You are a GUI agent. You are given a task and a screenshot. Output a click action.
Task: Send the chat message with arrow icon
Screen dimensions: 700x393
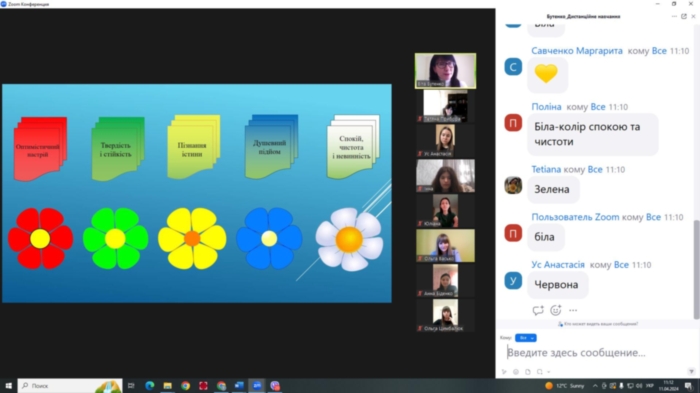(692, 372)
